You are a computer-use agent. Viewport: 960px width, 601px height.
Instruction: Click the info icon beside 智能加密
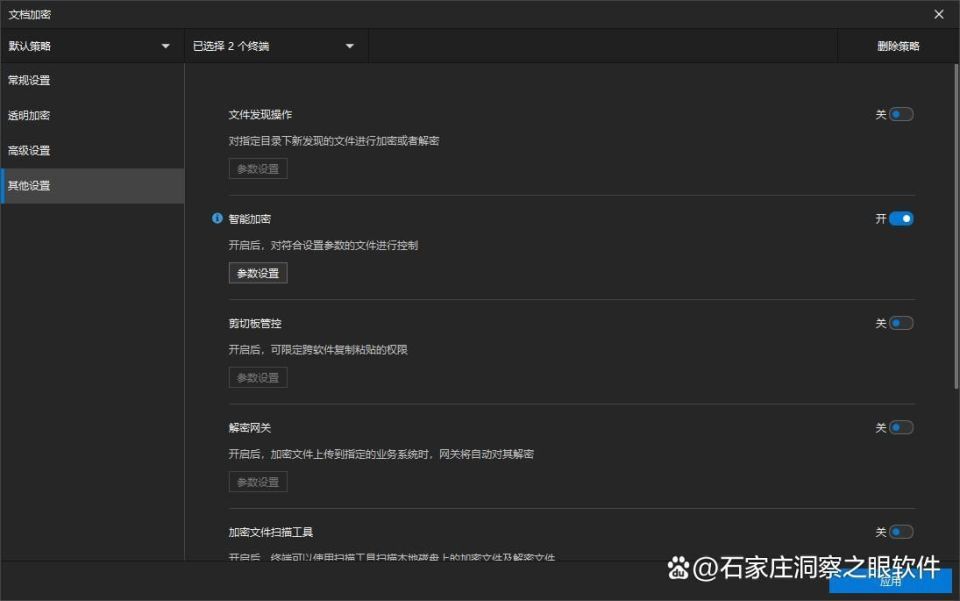(217, 218)
